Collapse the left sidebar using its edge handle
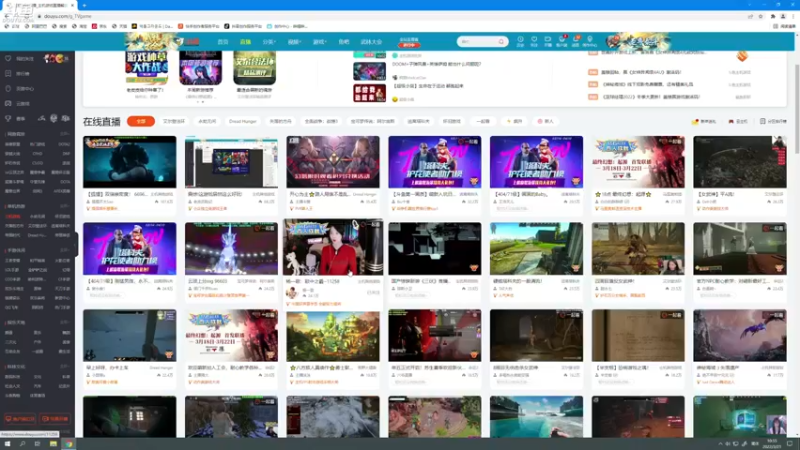The image size is (800, 450). [x=76, y=244]
